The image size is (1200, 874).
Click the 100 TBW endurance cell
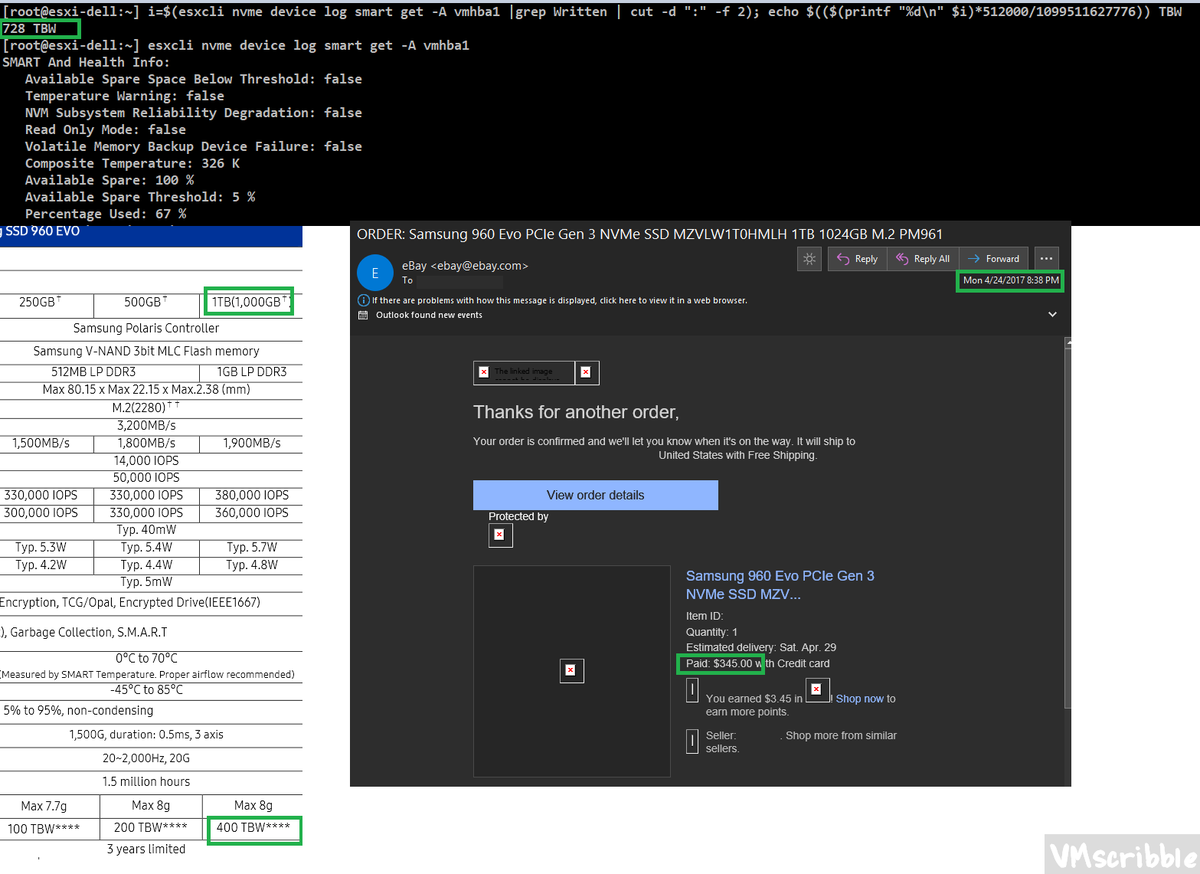coord(48,829)
